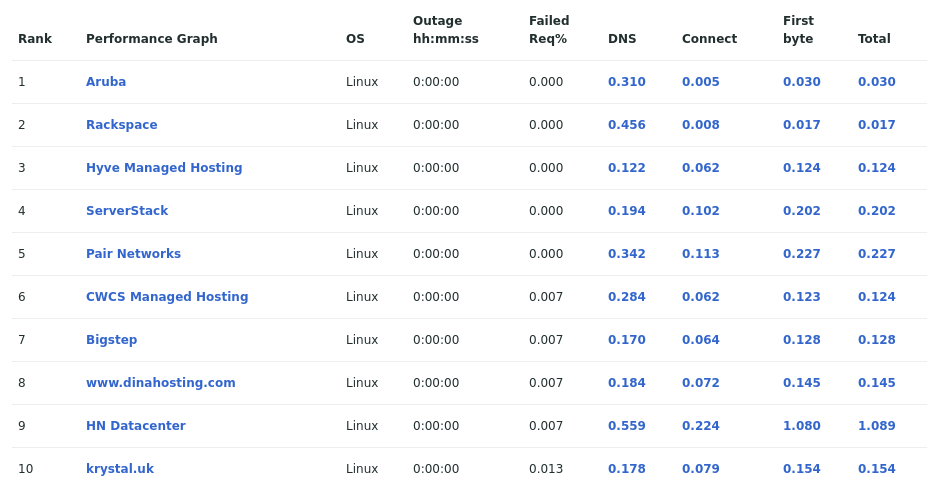Click Aruba's First byte value 0.030
This screenshot has width=939, height=490.
pos(801,81)
